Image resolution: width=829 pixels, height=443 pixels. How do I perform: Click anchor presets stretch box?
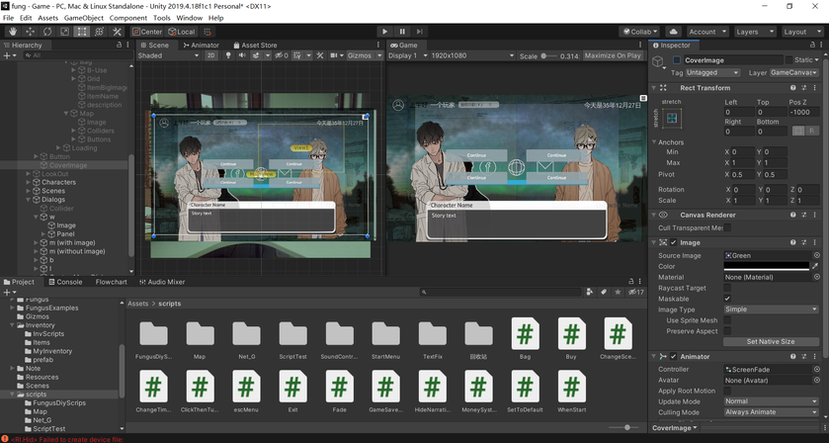(672, 118)
